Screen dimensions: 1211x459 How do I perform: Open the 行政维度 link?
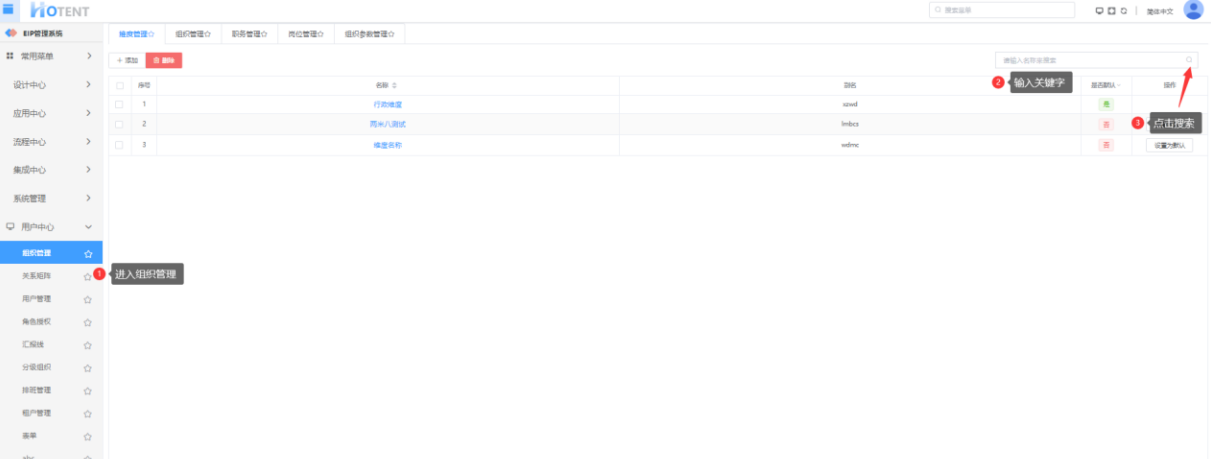tap(388, 104)
